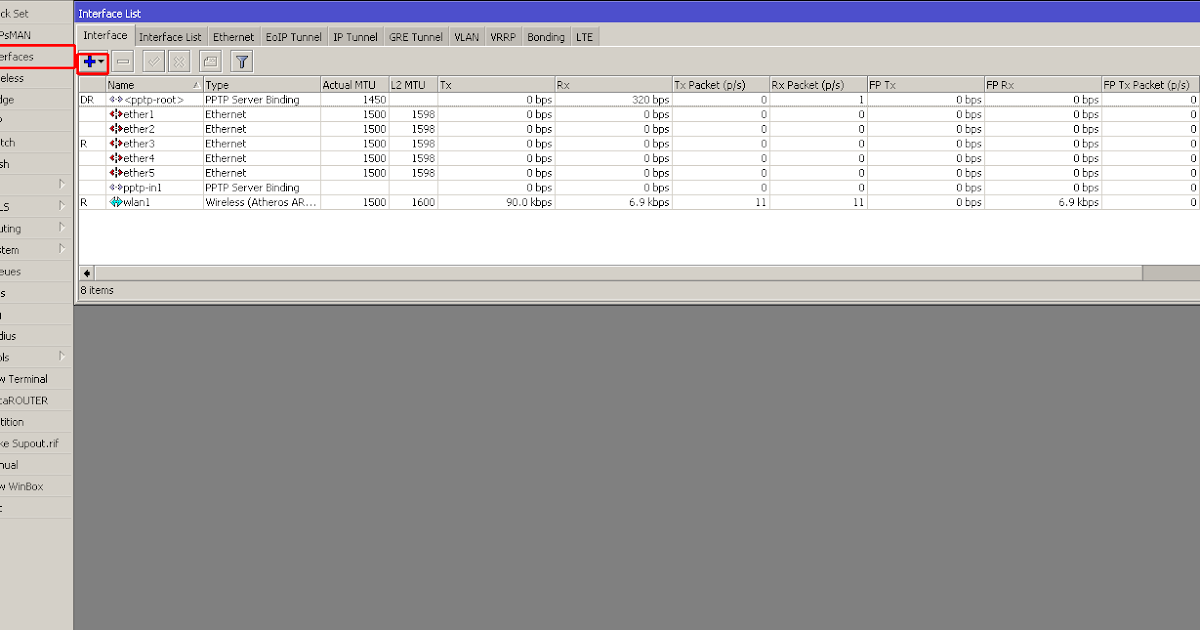Click the Filter funnel icon
This screenshot has width=1200, height=630.
pyautogui.click(x=241, y=61)
